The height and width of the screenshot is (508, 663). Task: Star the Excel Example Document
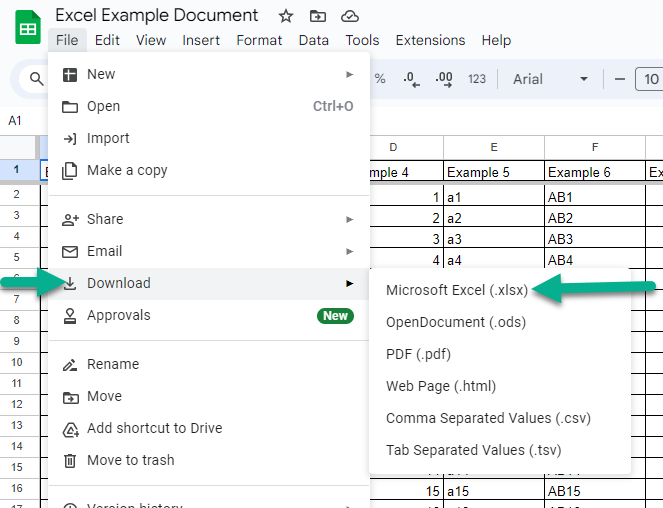pos(286,16)
